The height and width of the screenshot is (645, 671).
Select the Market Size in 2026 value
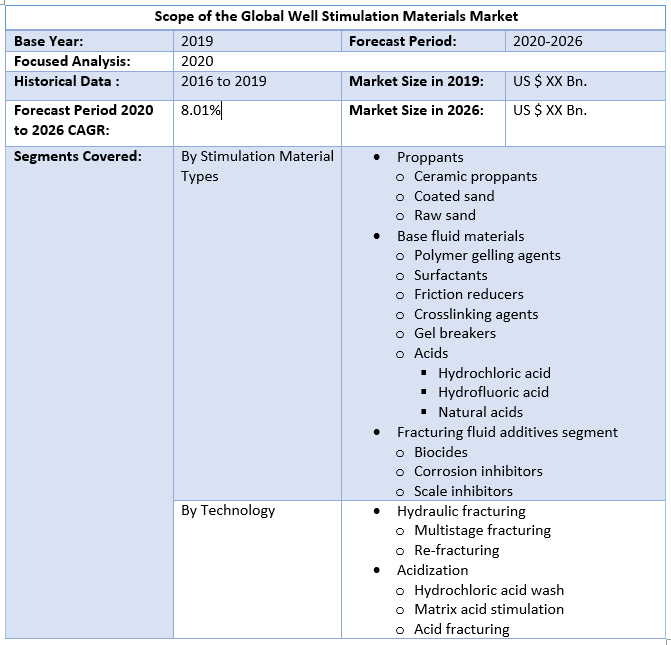coord(549,110)
